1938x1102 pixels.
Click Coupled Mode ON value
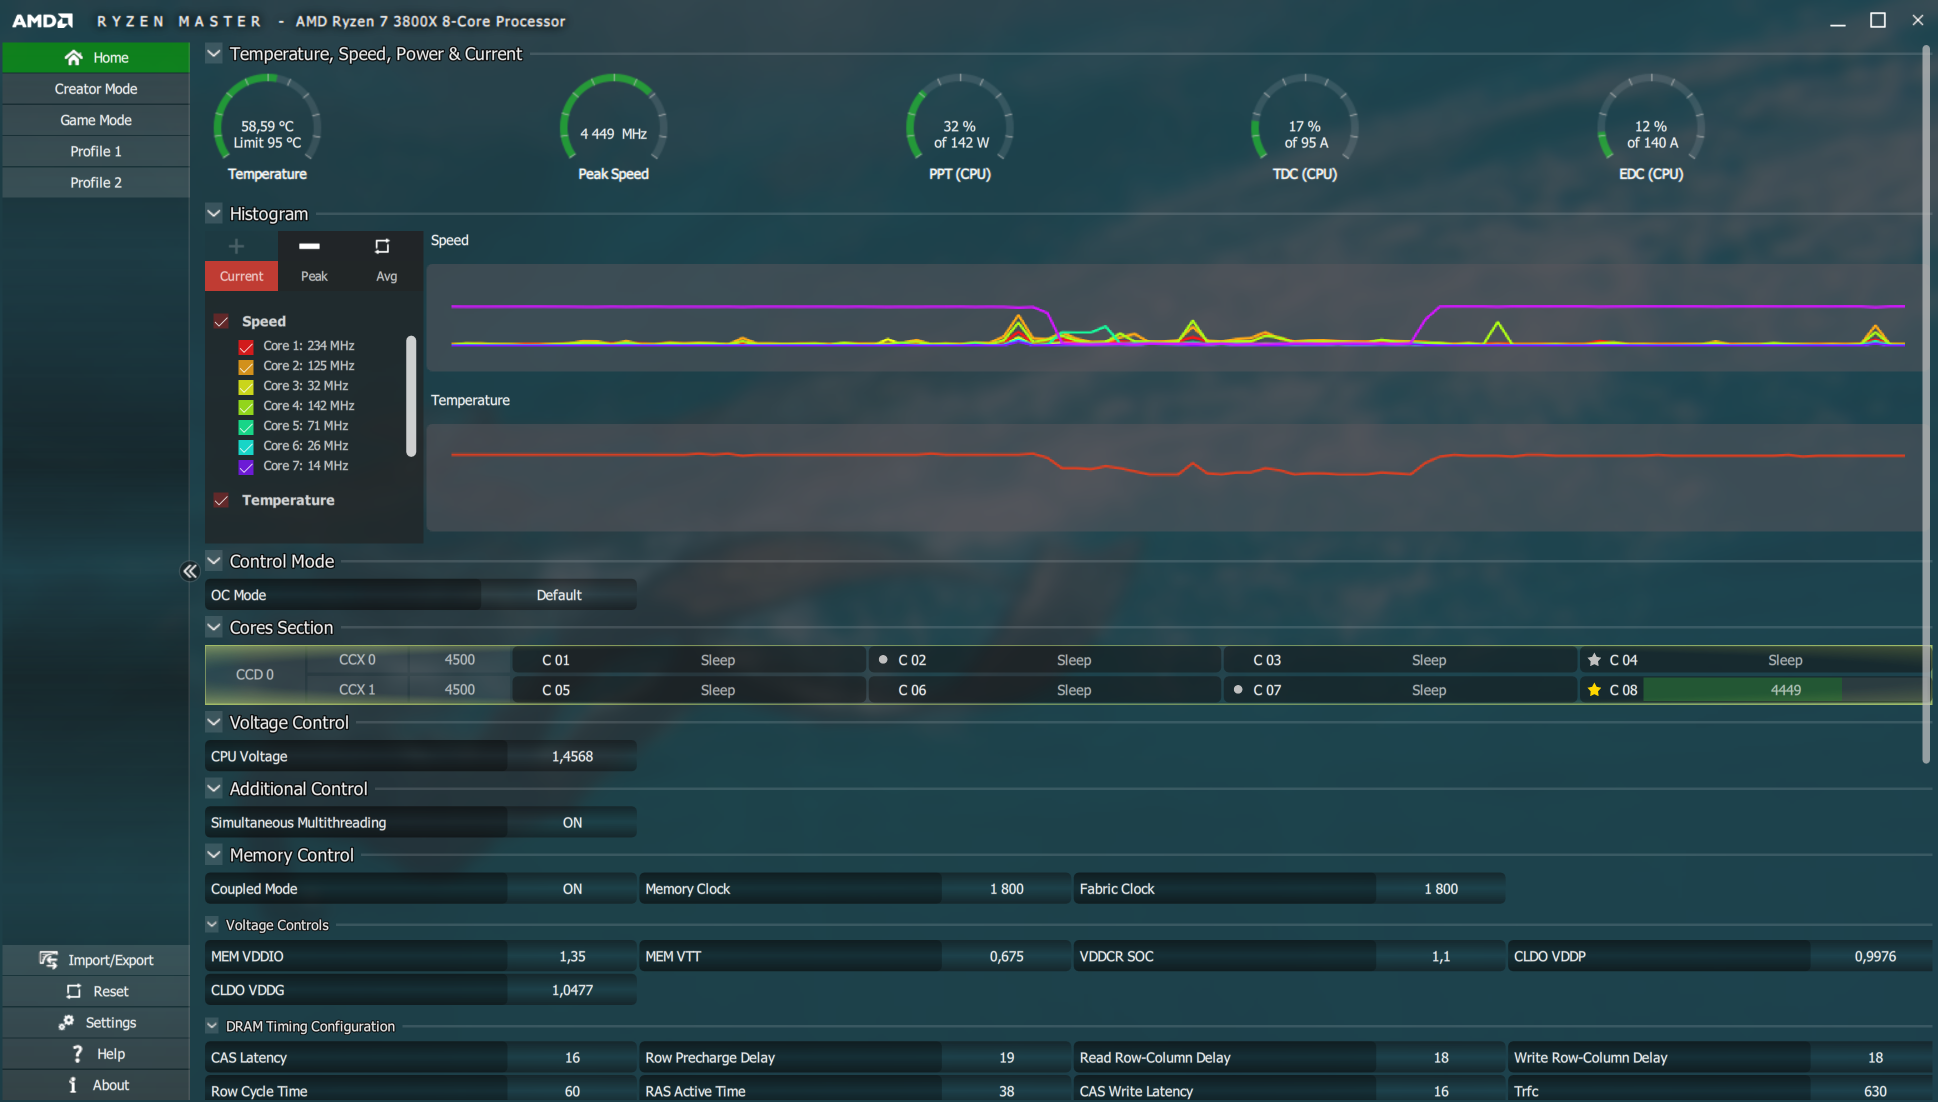tap(572, 889)
